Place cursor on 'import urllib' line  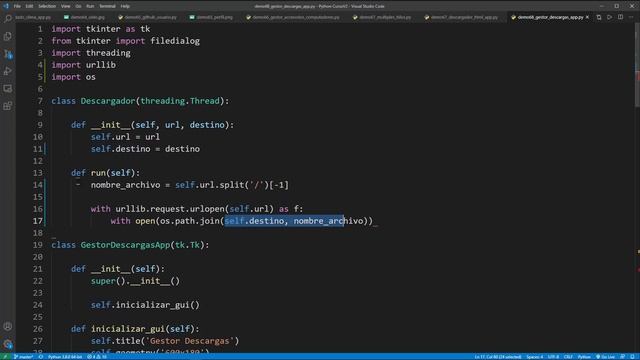(83, 65)
